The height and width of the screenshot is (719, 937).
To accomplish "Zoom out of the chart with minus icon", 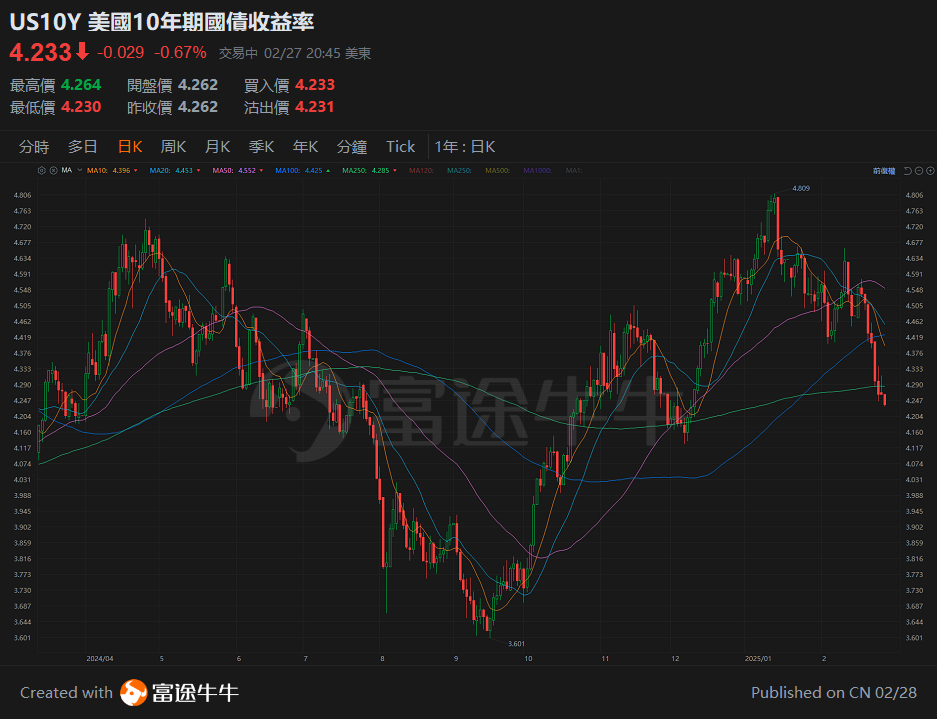I will pyautogui.click(x=918, y=171).
